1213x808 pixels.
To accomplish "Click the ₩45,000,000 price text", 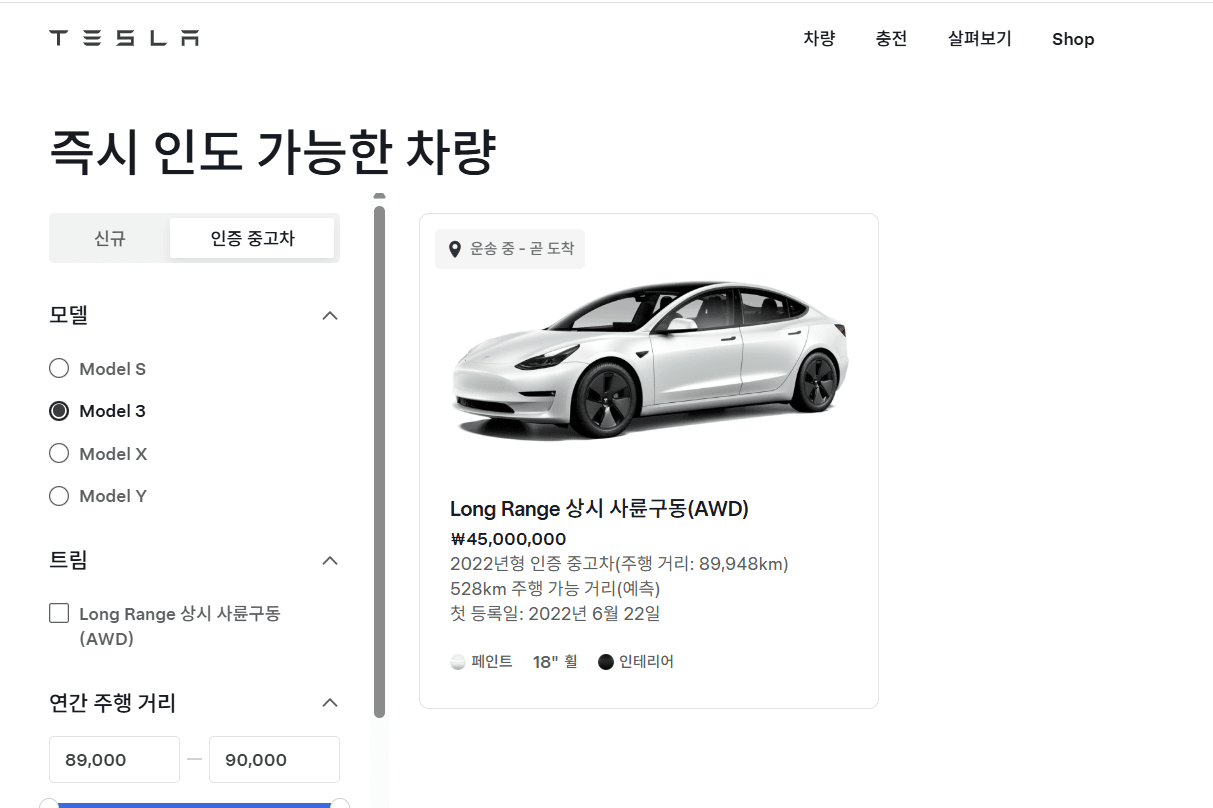I will pos(508,539).
